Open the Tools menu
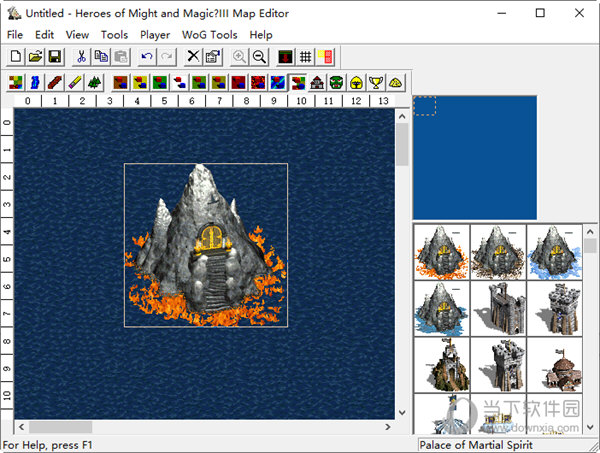This screenshot has width=600, height=453. pyautogui.click(x=114, y=35)
